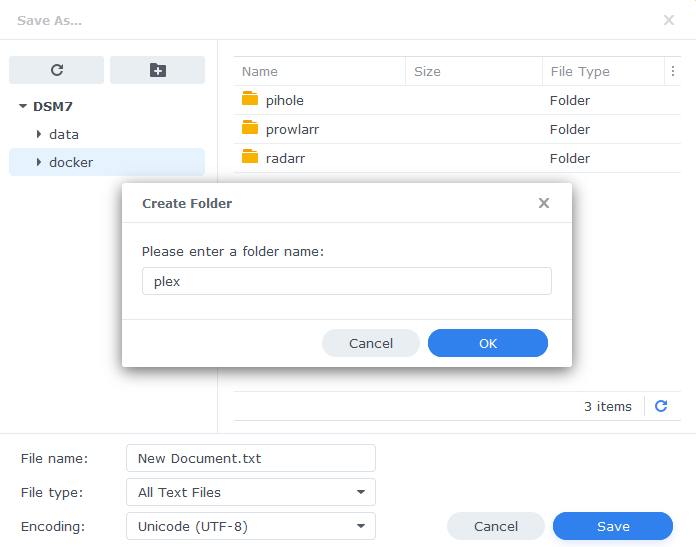The height and width of the screenshot is (547, 696).
Task: Open the Encoding dropdown
Action: point(251,526)
